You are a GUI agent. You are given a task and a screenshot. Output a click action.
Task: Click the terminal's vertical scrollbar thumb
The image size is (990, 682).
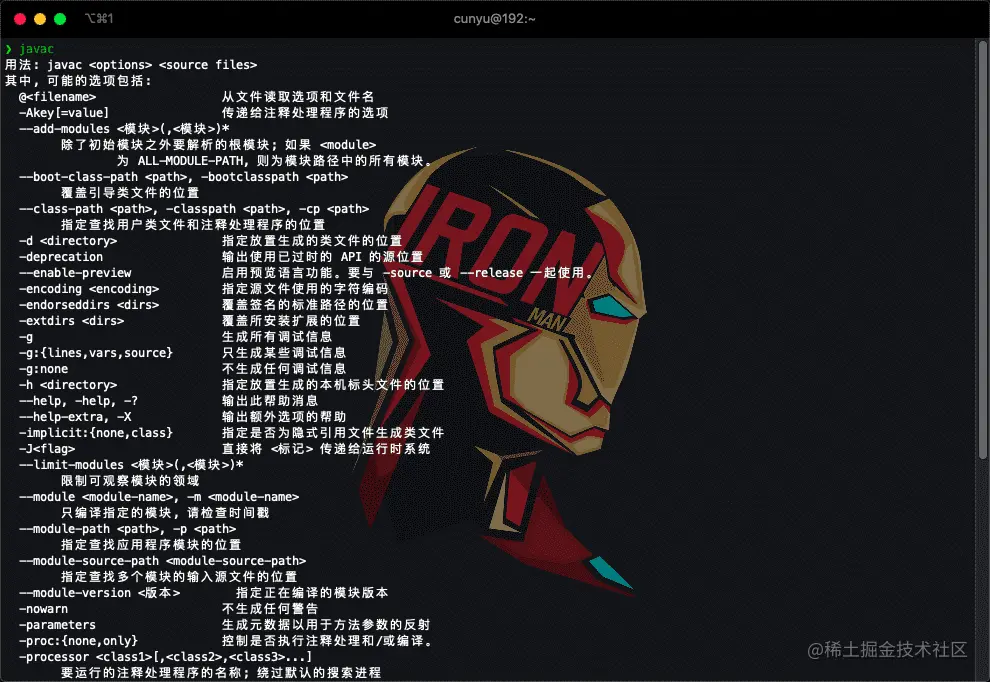click(x=982, y=249)
